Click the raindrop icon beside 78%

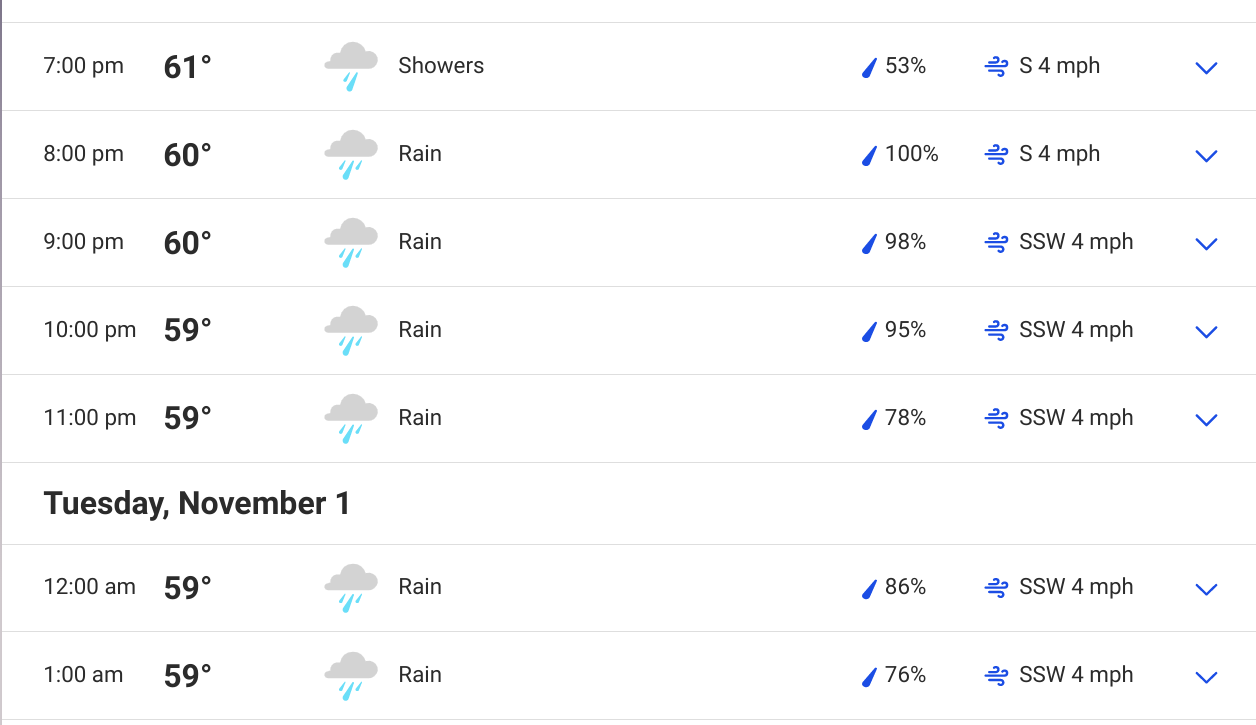[869, 419]
